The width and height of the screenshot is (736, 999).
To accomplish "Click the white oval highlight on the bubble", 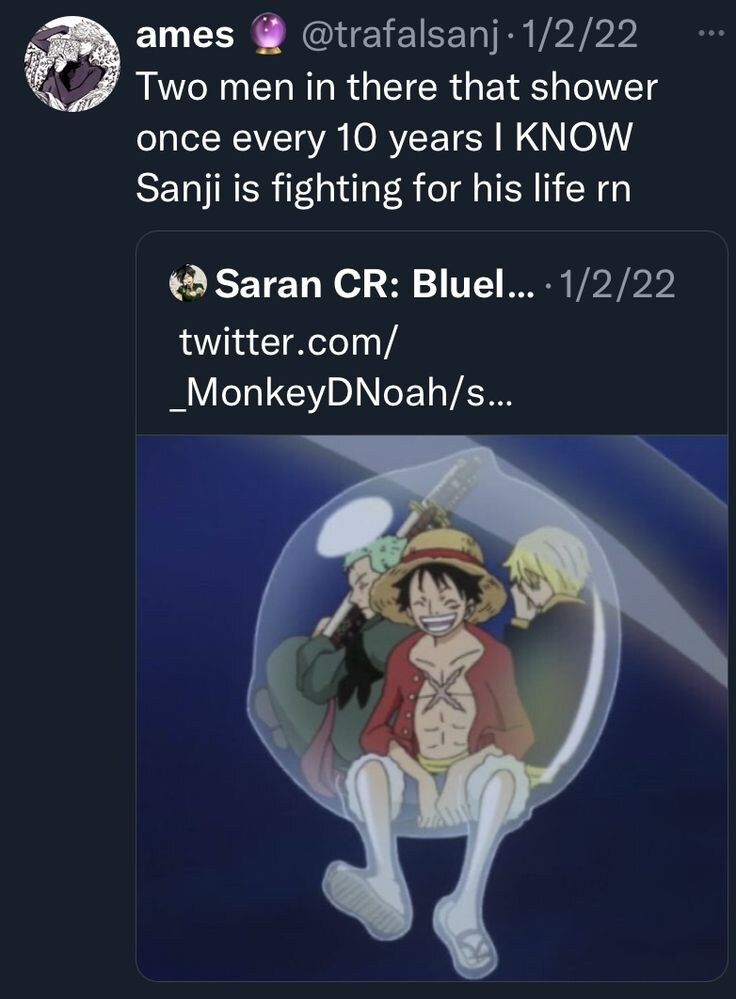I will point(351,529).
